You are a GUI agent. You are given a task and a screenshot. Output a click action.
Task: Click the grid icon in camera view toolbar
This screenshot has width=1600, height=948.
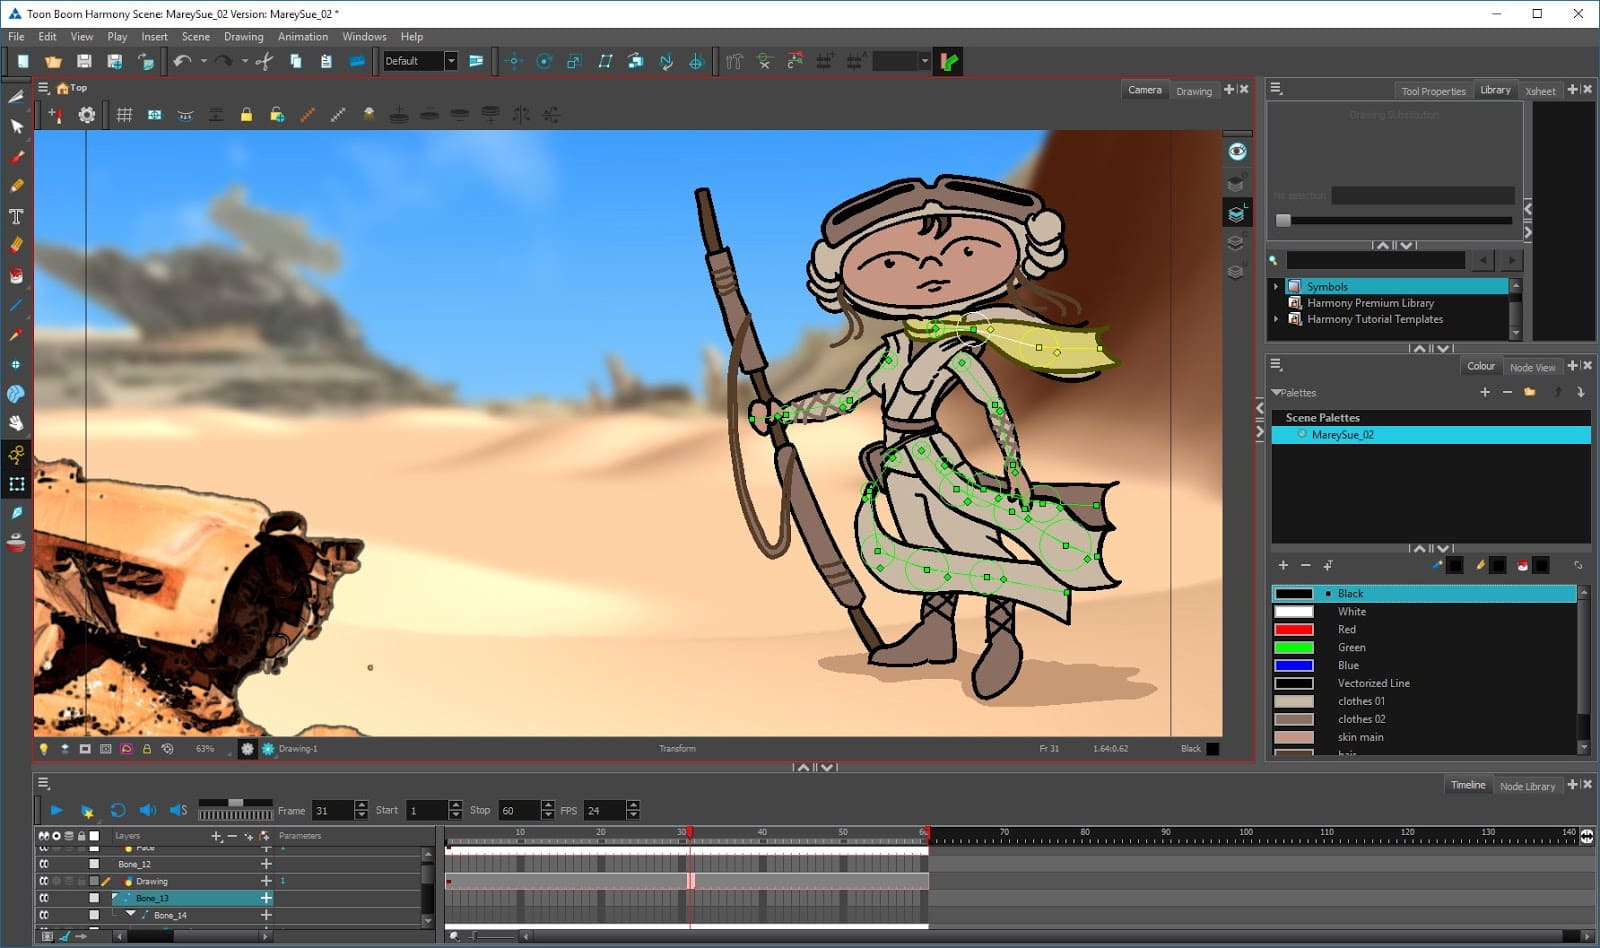click(x=125, y=114)
